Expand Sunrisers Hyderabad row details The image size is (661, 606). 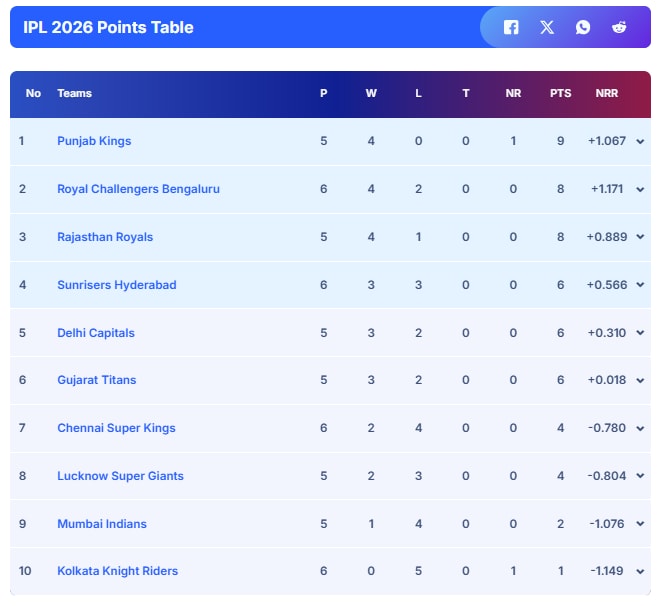pos(640,285)
